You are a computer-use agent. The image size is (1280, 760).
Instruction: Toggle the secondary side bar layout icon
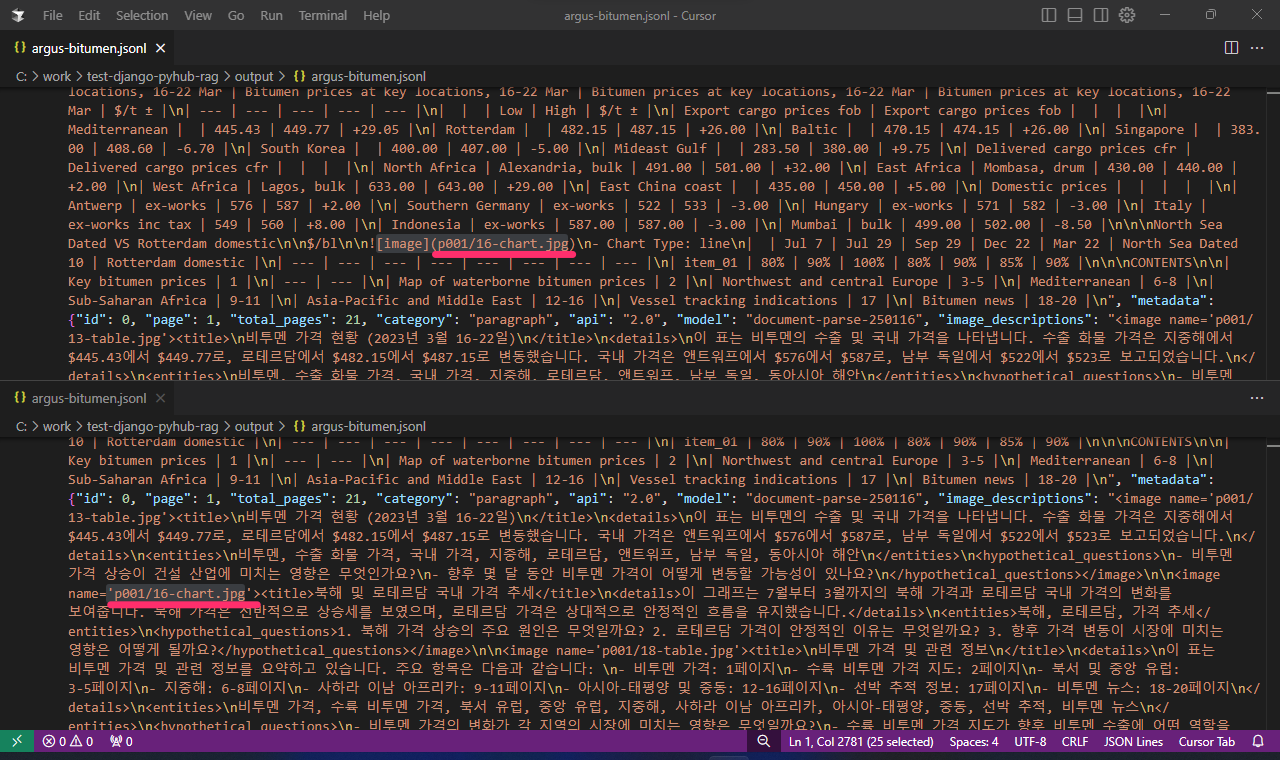pyautogui.click(x=1101, y=15)
